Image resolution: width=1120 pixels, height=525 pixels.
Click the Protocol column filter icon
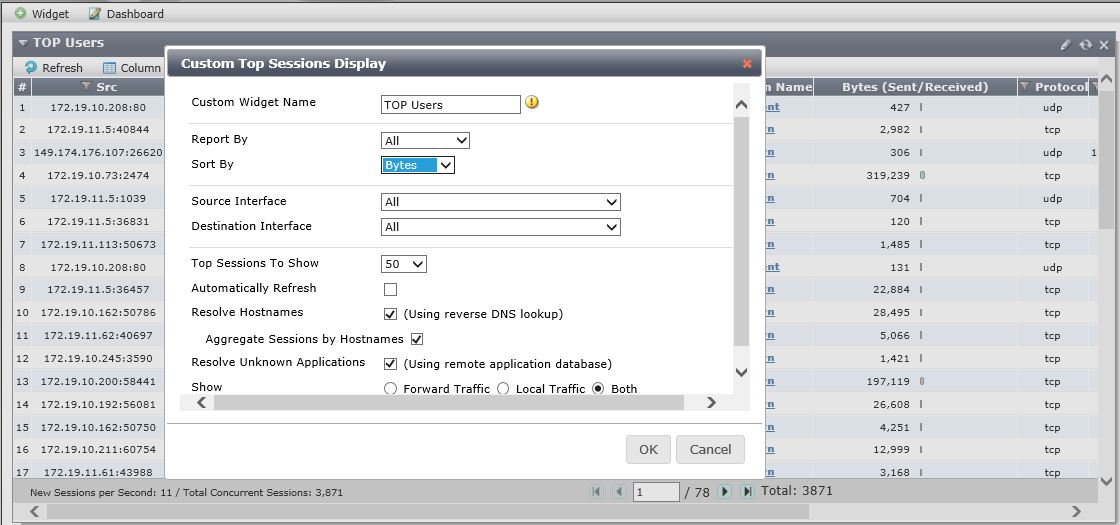click(x=1024, y=86)
